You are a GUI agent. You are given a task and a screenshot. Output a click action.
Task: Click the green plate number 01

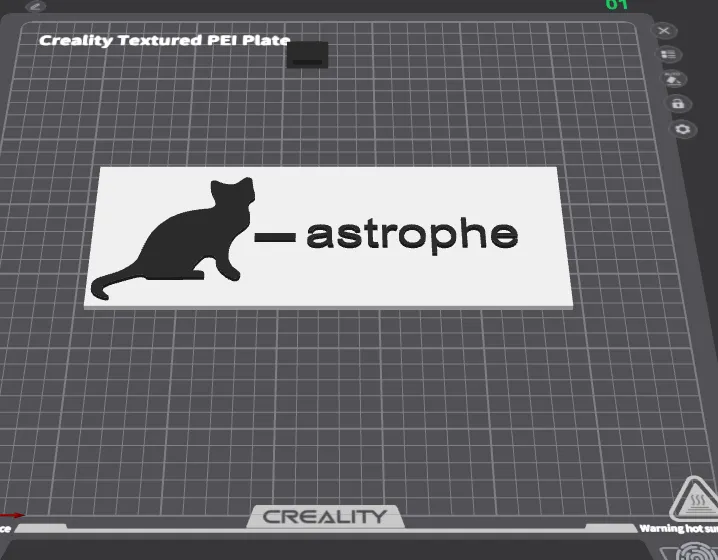616,5
